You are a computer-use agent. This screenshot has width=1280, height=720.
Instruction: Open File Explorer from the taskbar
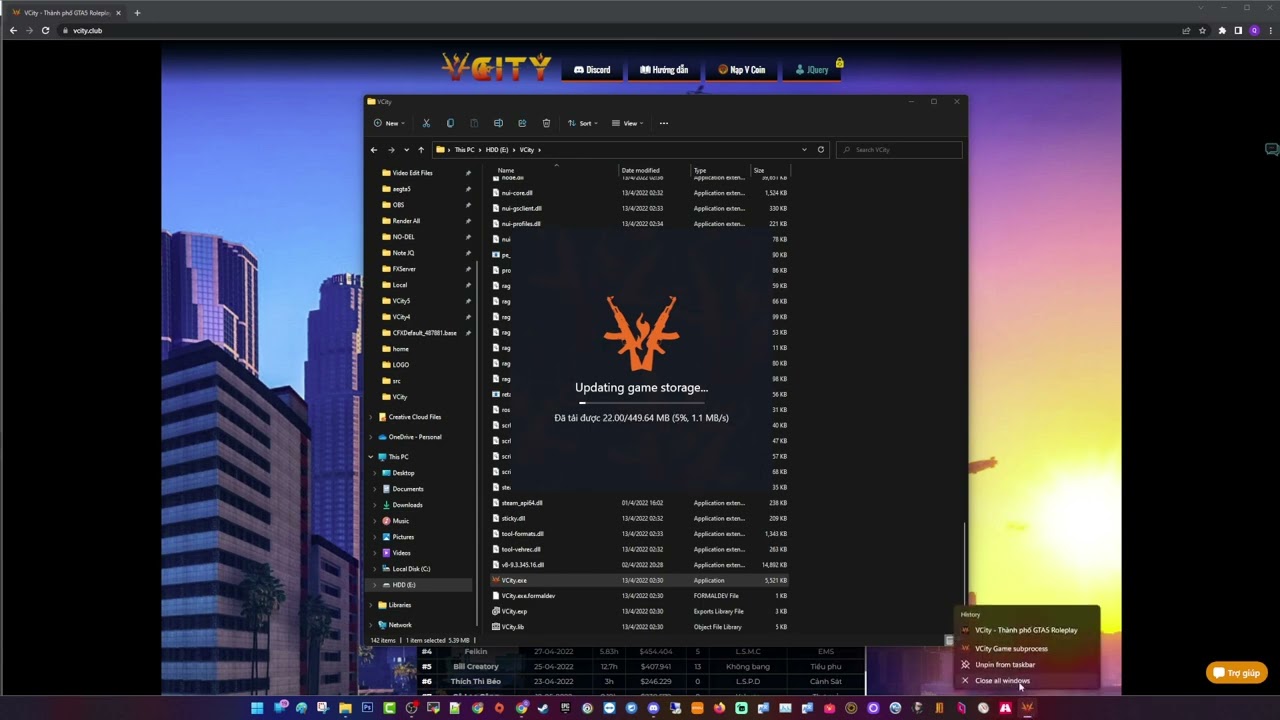click(345, 708)
